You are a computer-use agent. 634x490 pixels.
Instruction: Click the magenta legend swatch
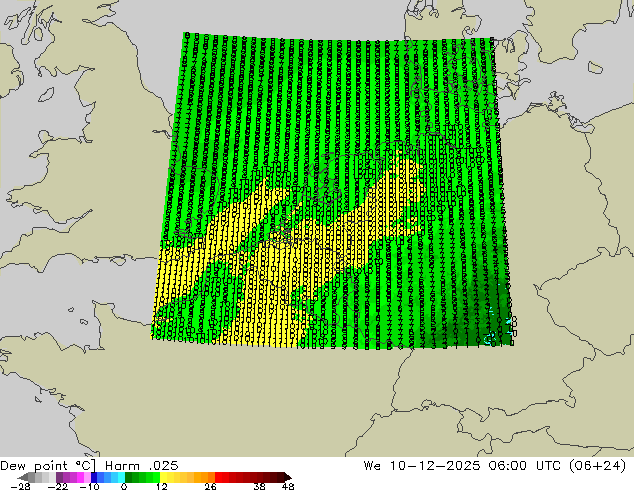click(80, 477)
